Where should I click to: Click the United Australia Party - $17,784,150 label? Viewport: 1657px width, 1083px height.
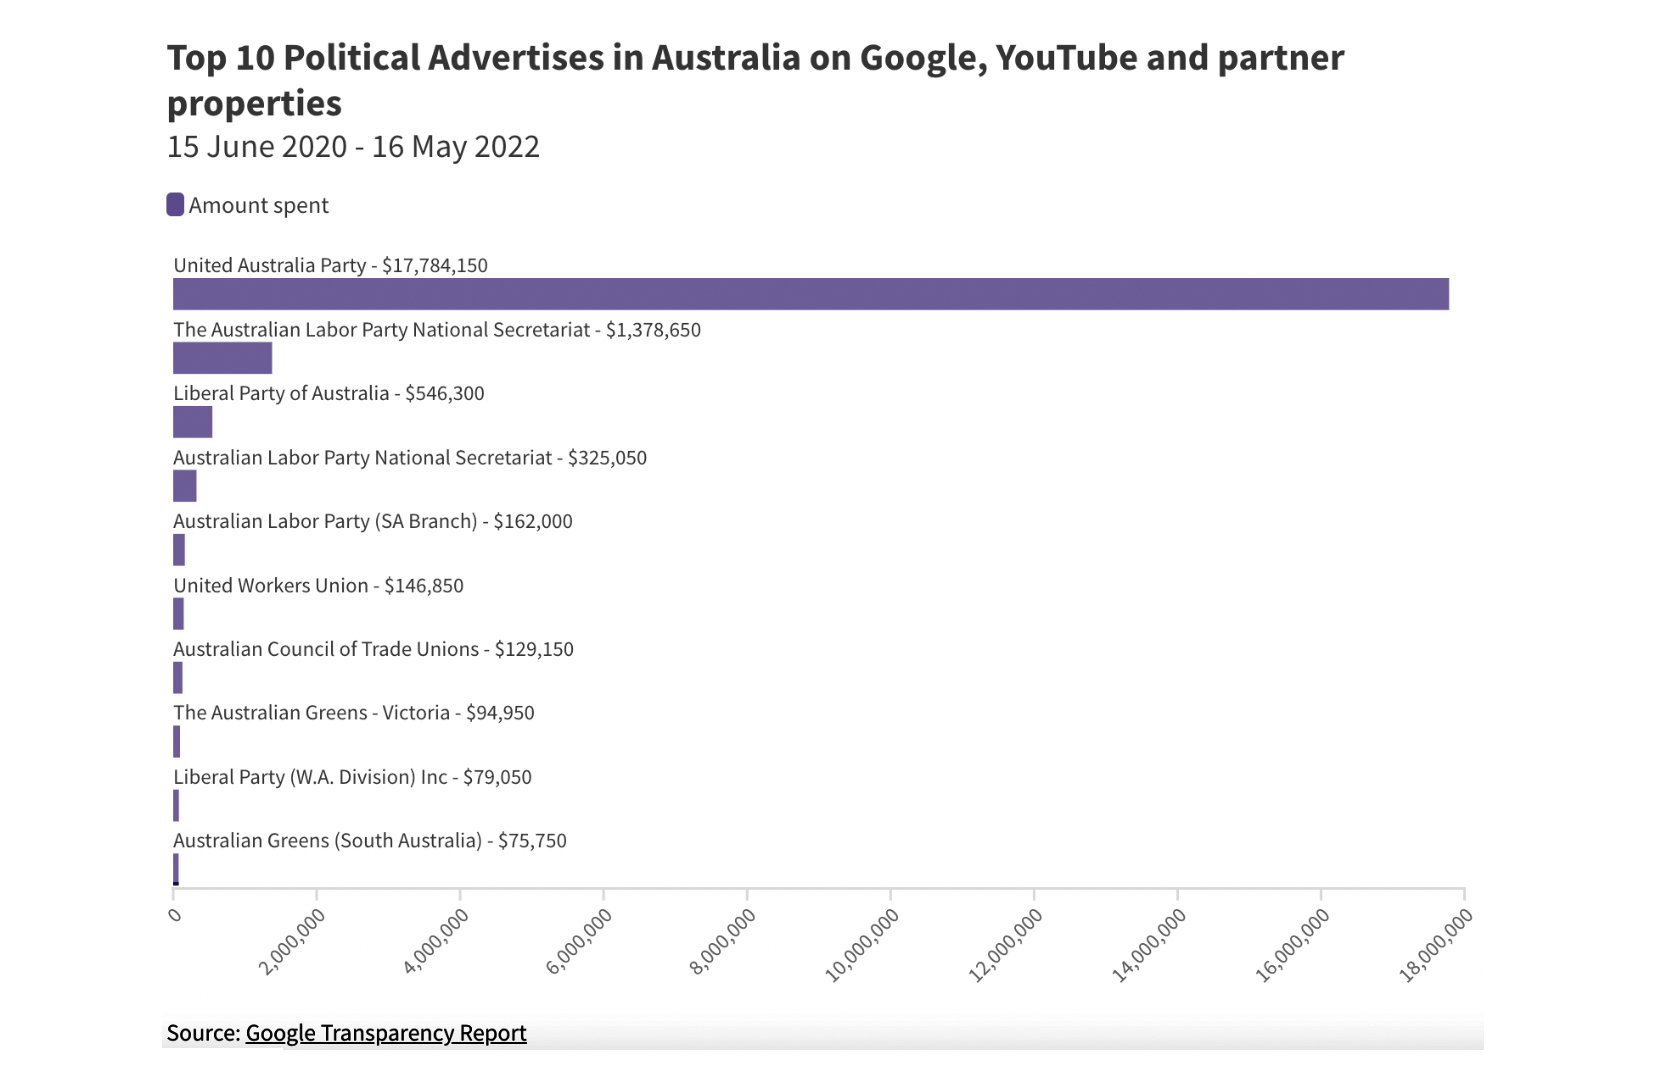click(330, 265)
